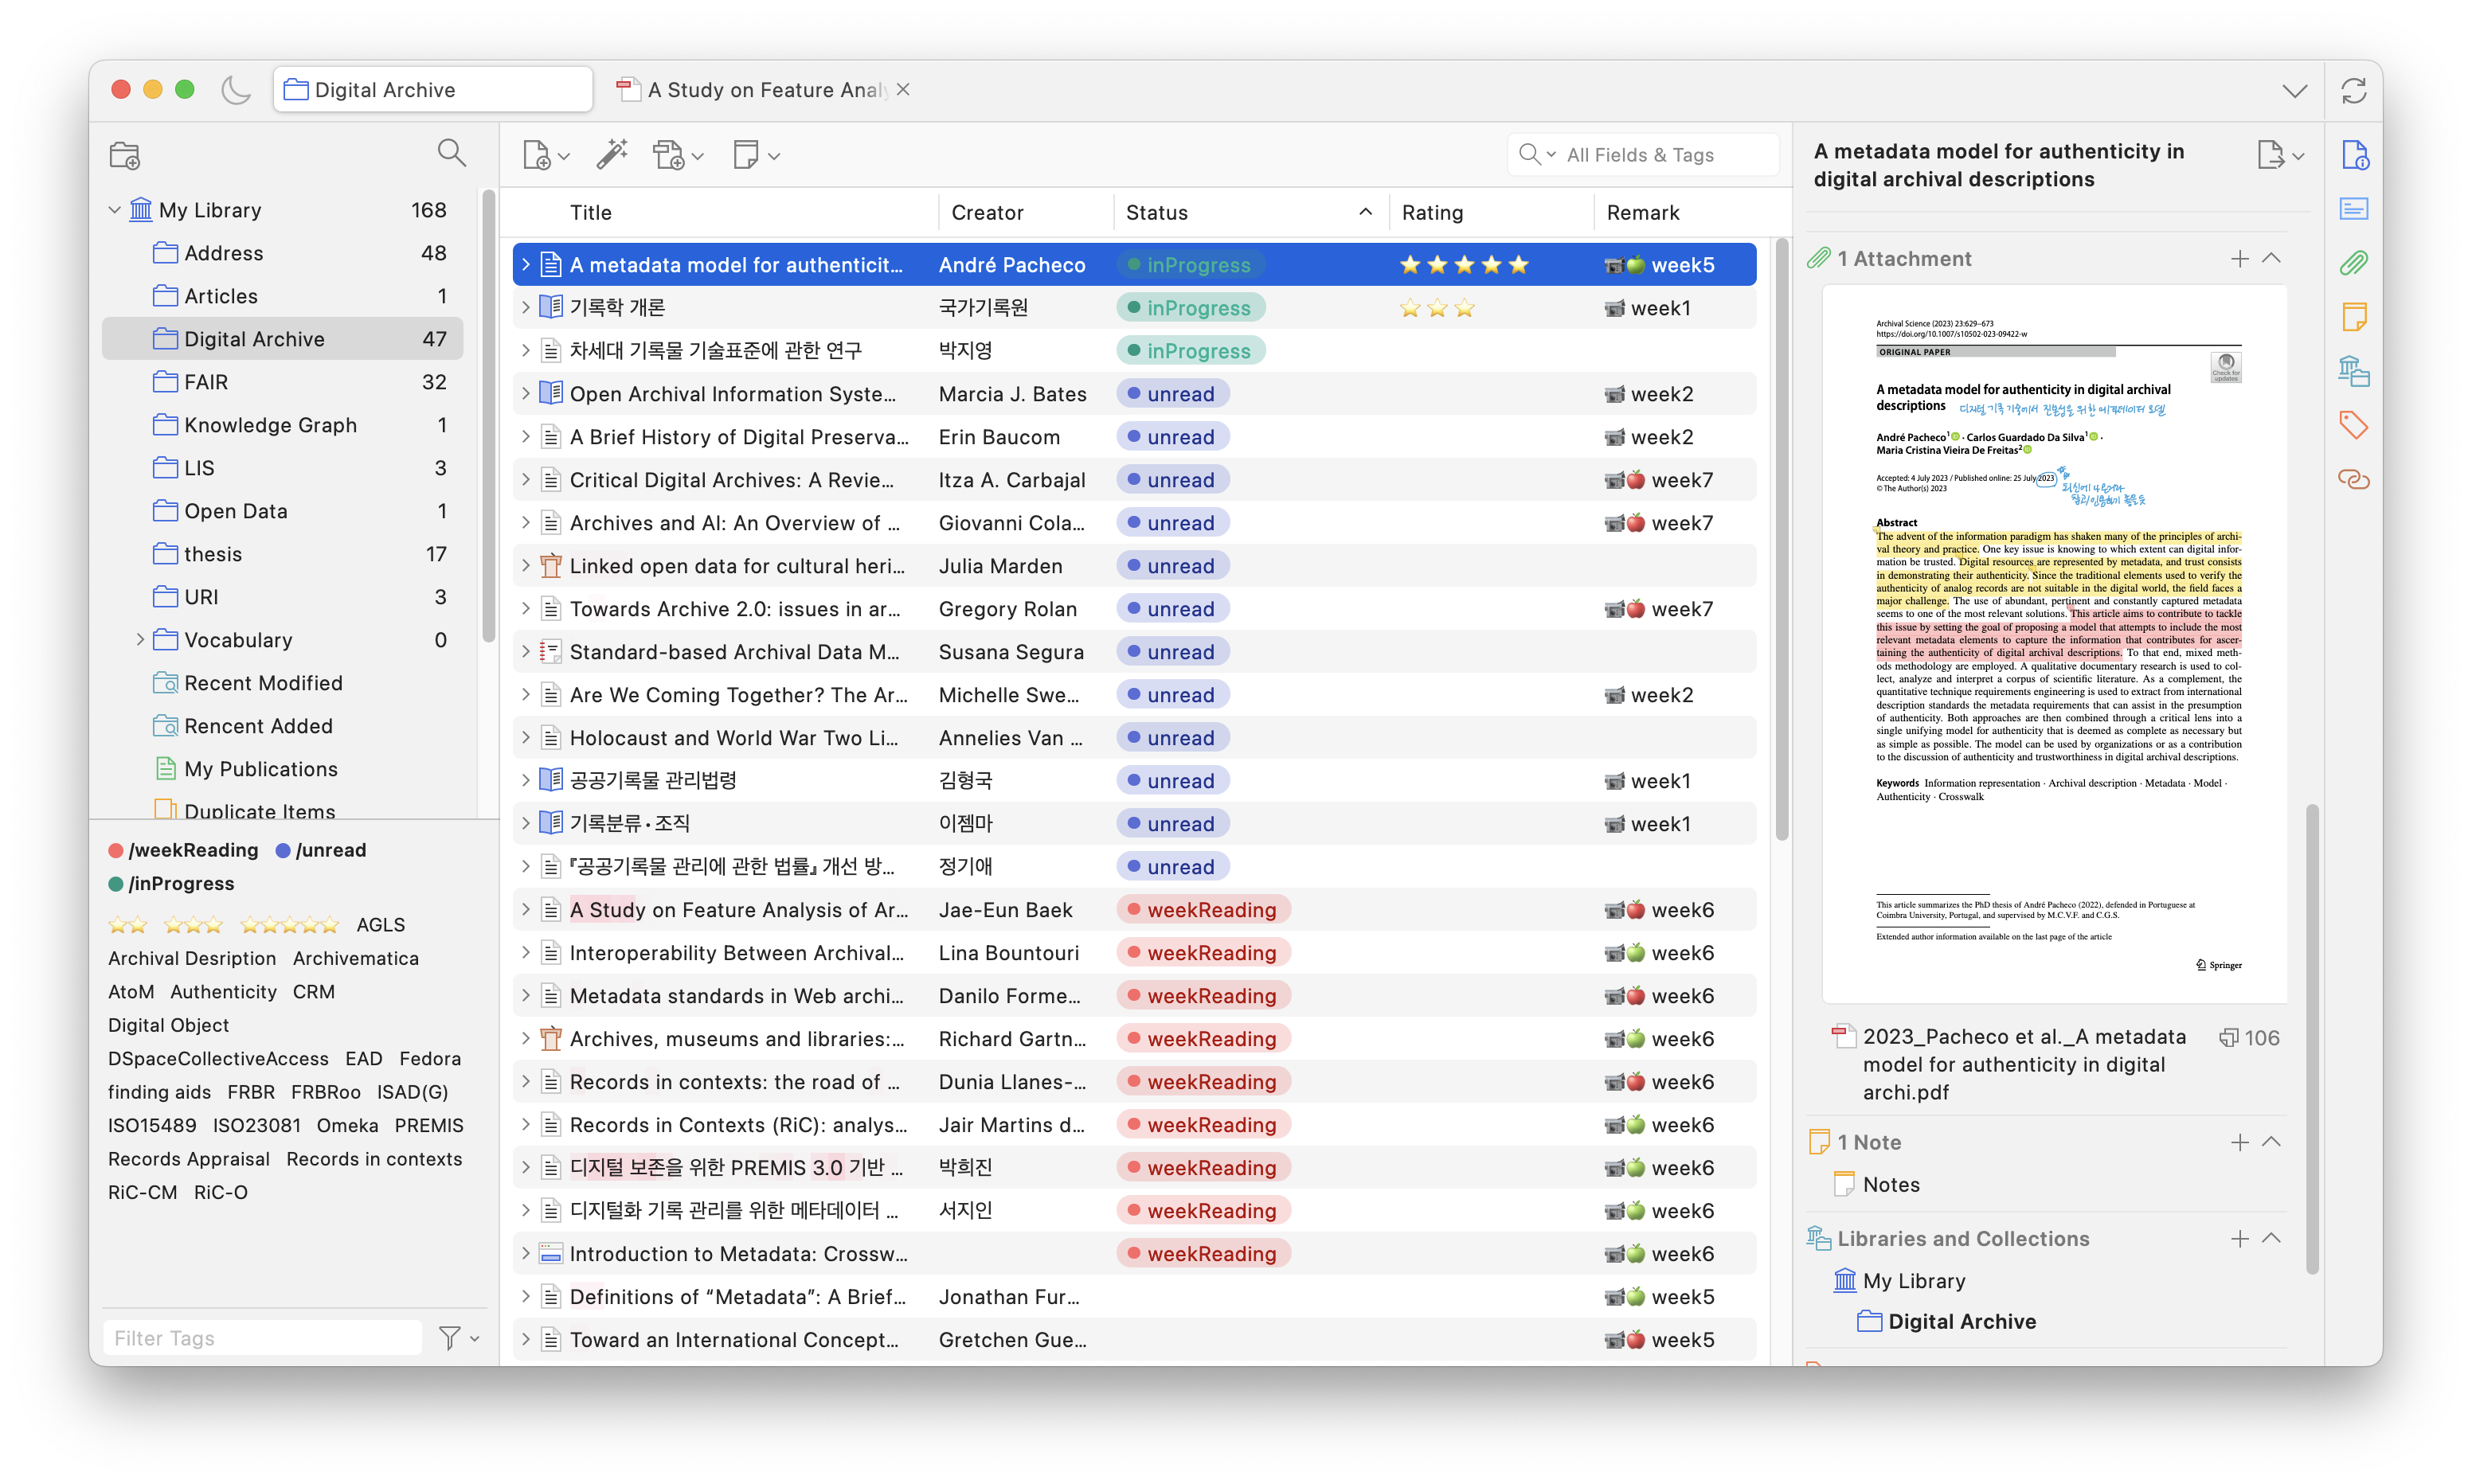Open the My Publications entry

283,769
